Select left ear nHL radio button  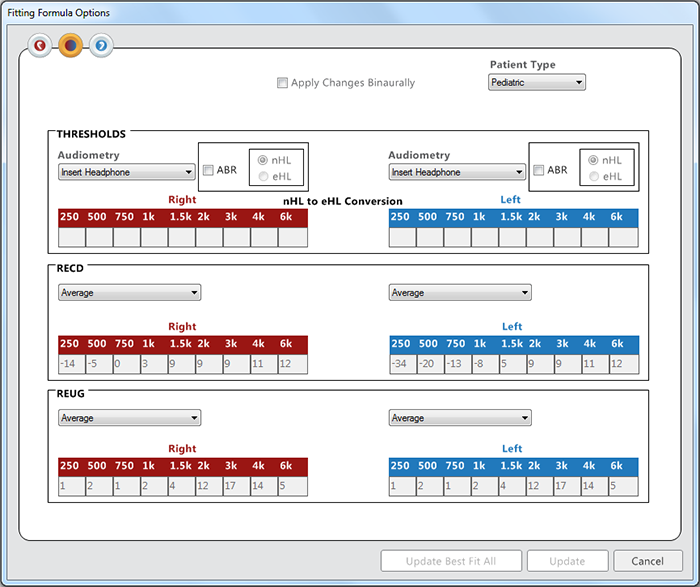click(593, 160)
